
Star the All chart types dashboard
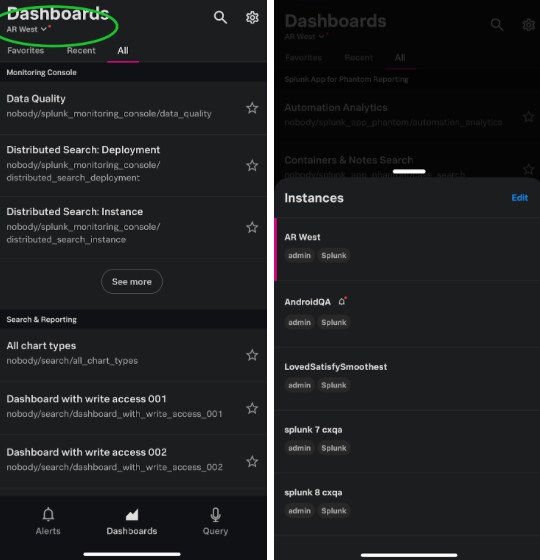click(x=252, y=355)
